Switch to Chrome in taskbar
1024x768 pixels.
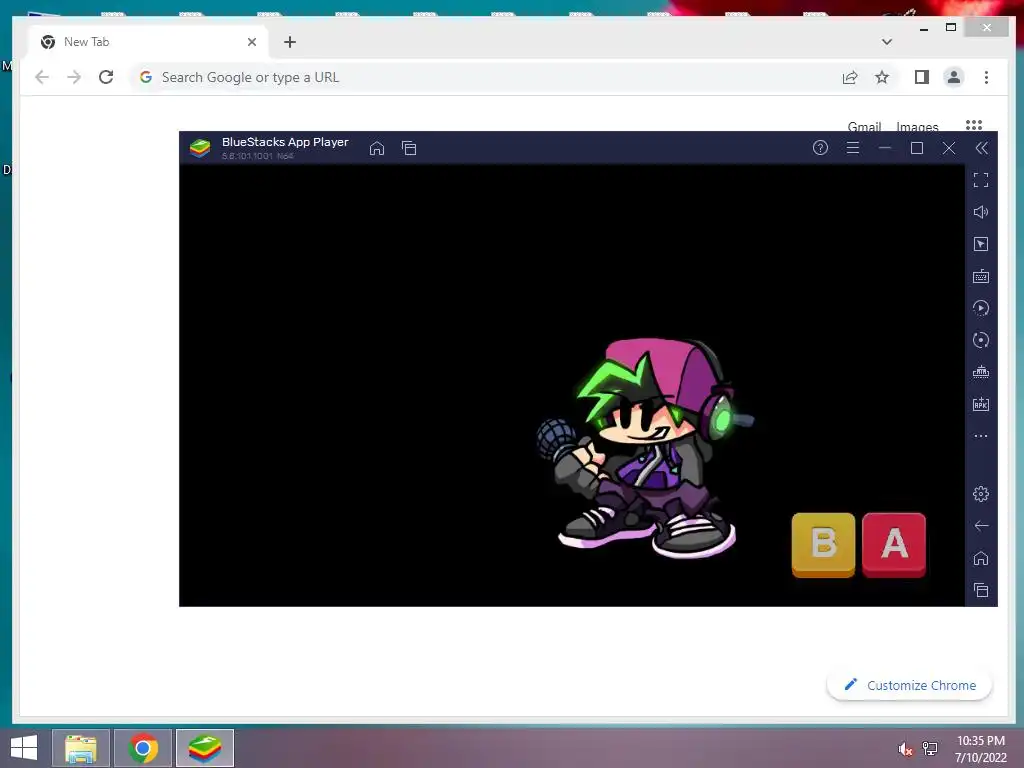(143, 748)
